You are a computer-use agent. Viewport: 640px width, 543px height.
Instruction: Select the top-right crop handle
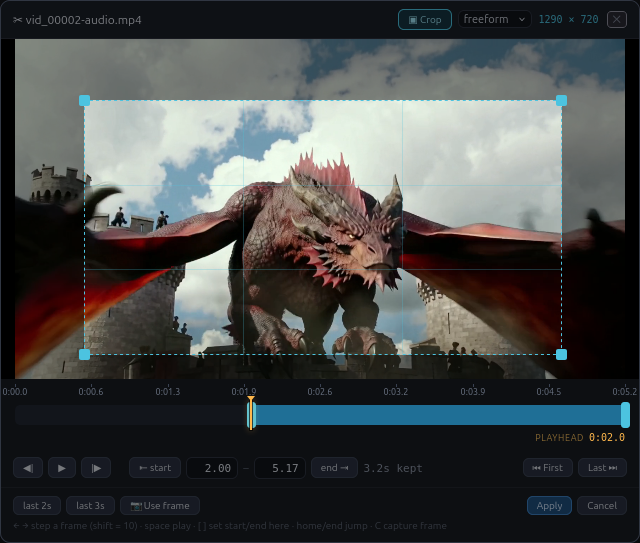tap(562, 100)
